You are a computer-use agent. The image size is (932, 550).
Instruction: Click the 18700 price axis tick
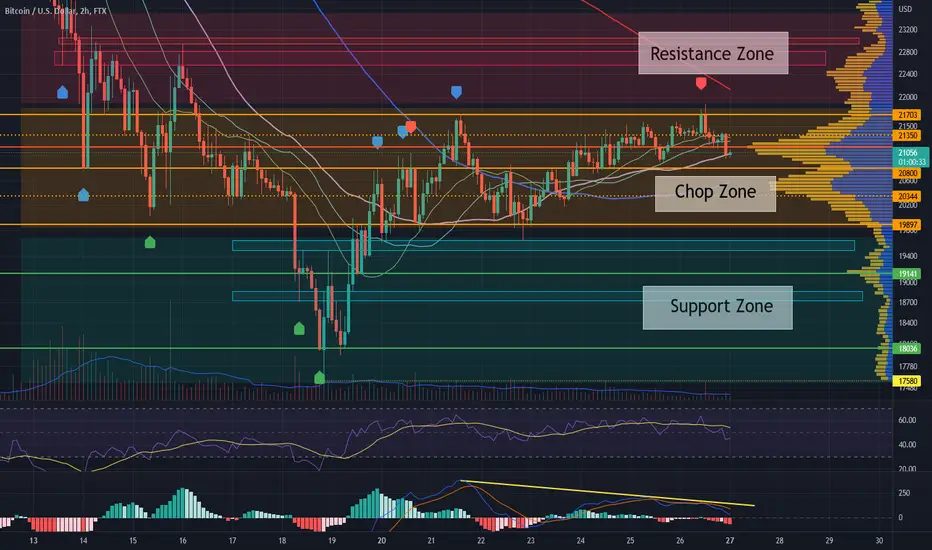[907, 303]
